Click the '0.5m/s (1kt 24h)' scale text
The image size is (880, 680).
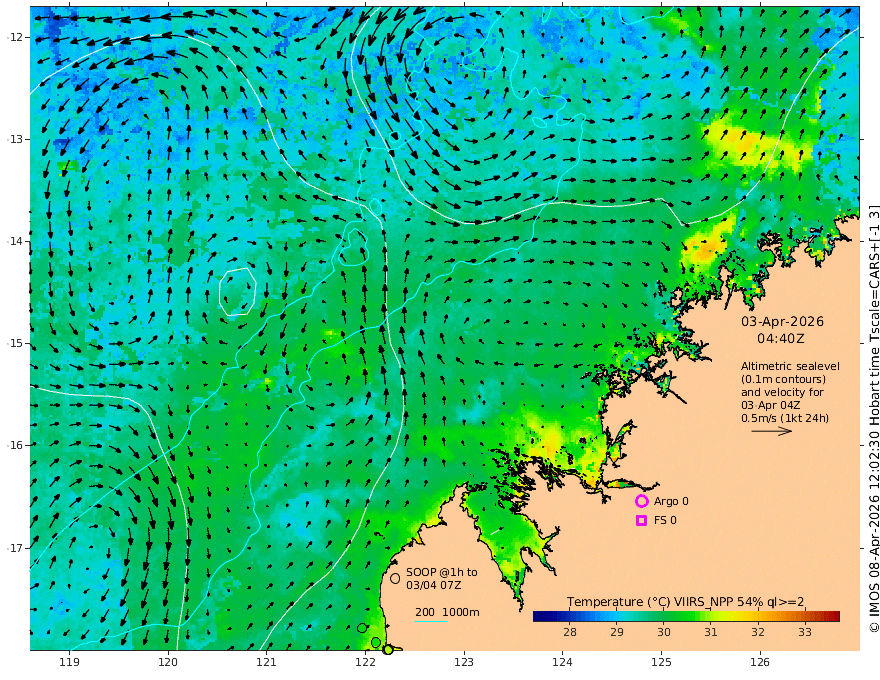click(x=785, y=418)
